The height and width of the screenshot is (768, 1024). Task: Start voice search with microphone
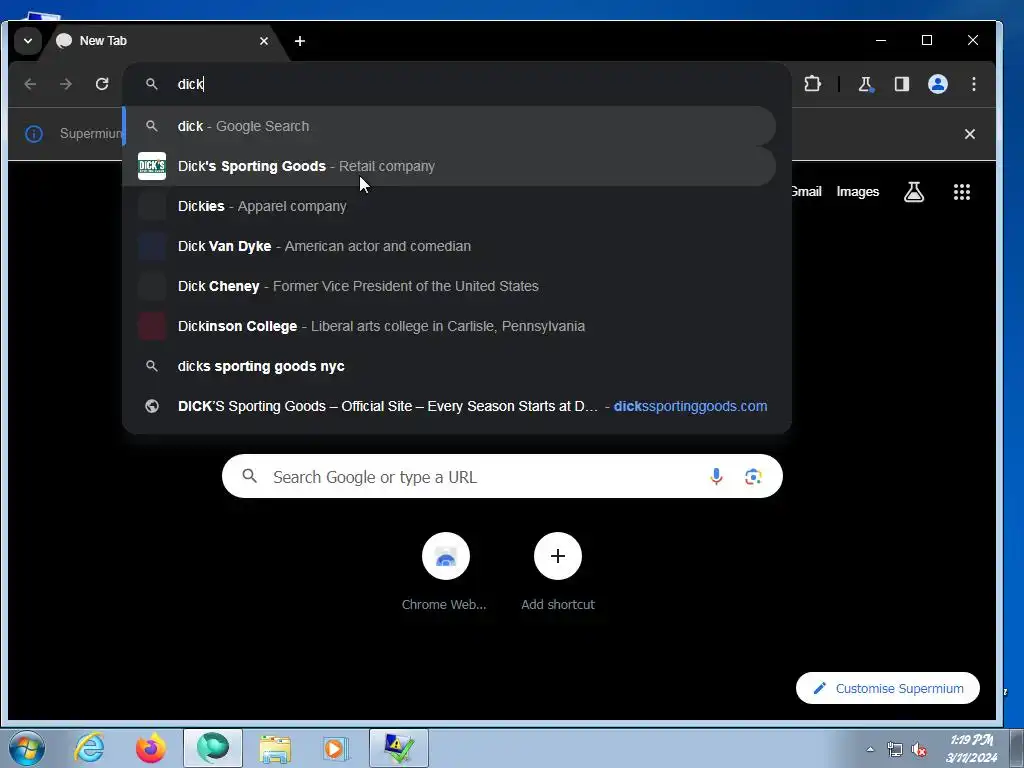(x=716, y=476)
